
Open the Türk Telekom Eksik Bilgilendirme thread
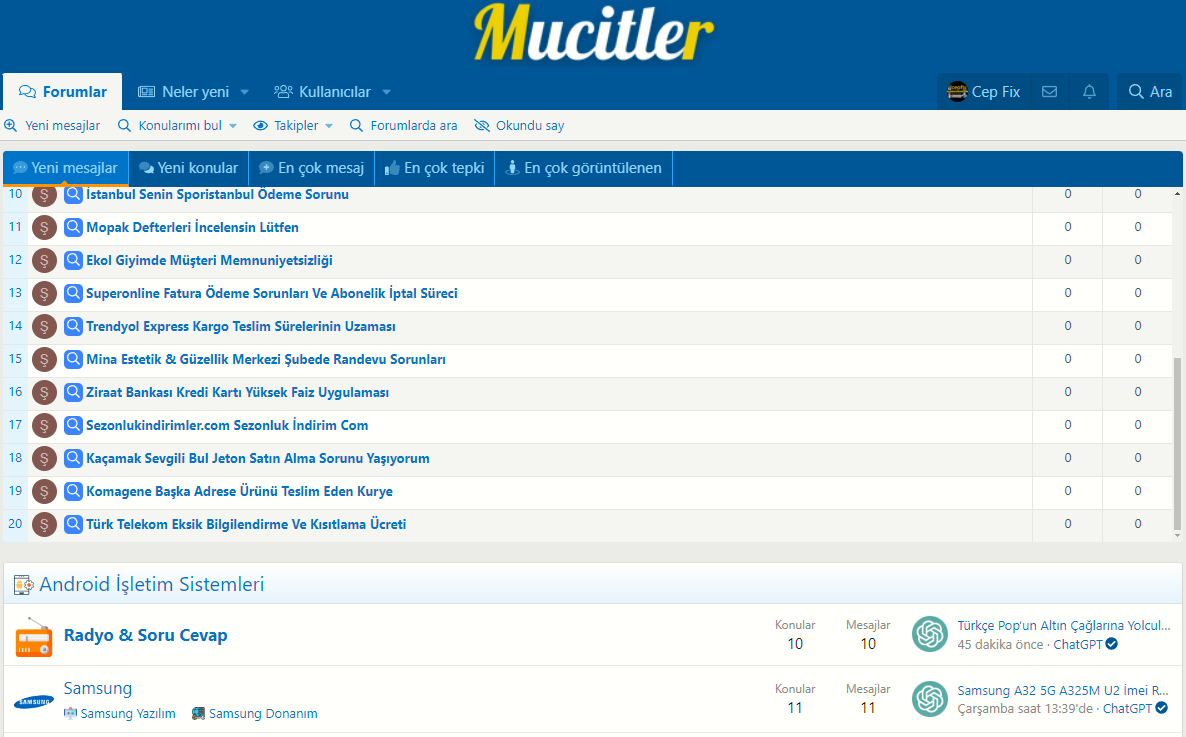(246, 524)
